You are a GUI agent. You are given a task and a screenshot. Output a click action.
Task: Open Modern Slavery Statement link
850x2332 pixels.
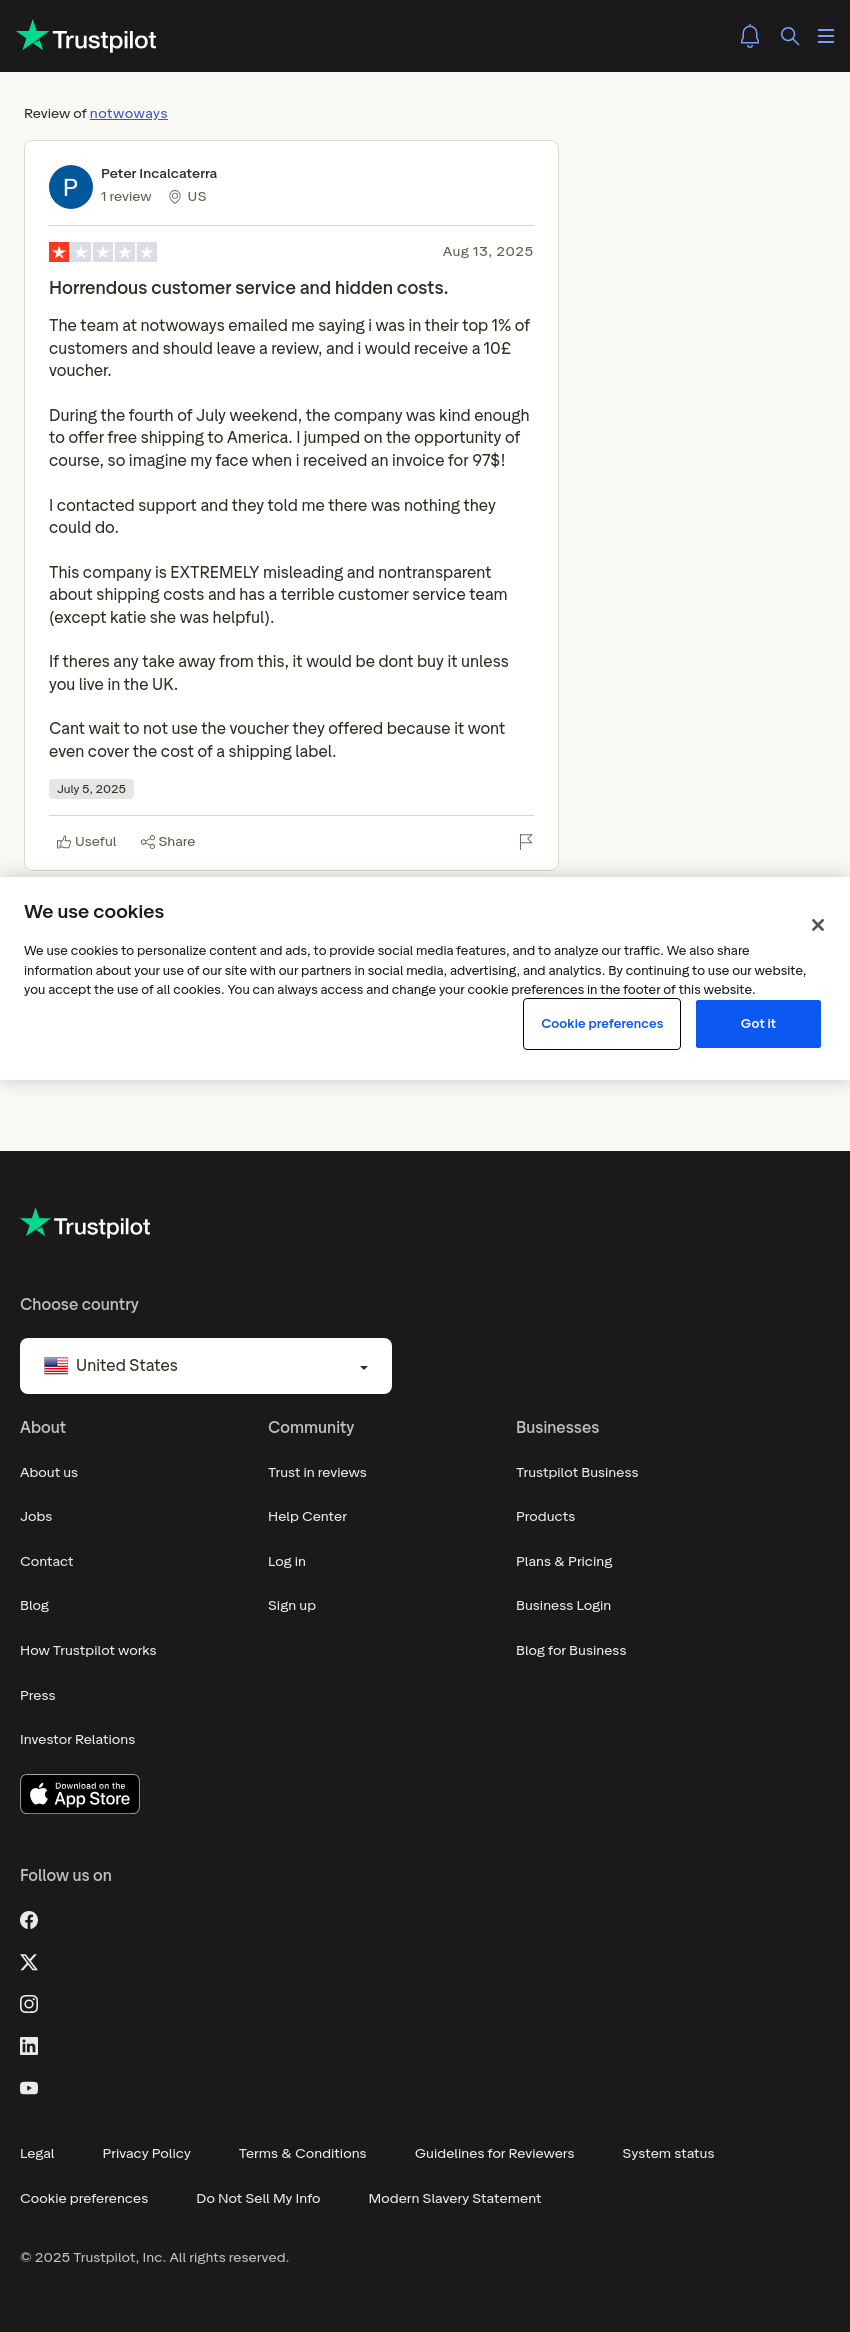pos(455,2199)
